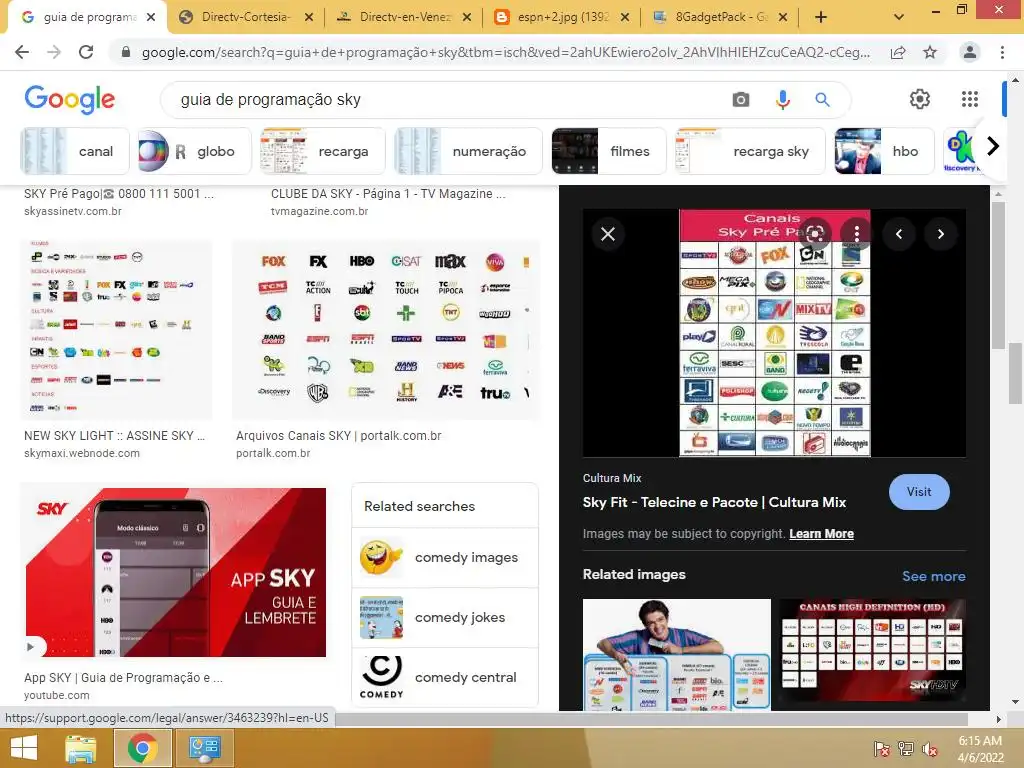The width and height of the screenshot is (1024, 768).
Task: Open Canais High Definition related image
Action: tap(872, 651)
